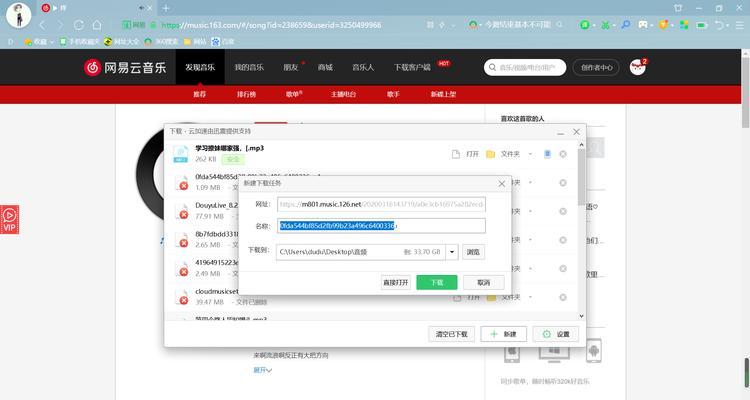Open the 商城 tab
The height and width of the screenshot is (400, 750).
click(x=325, y=67)
